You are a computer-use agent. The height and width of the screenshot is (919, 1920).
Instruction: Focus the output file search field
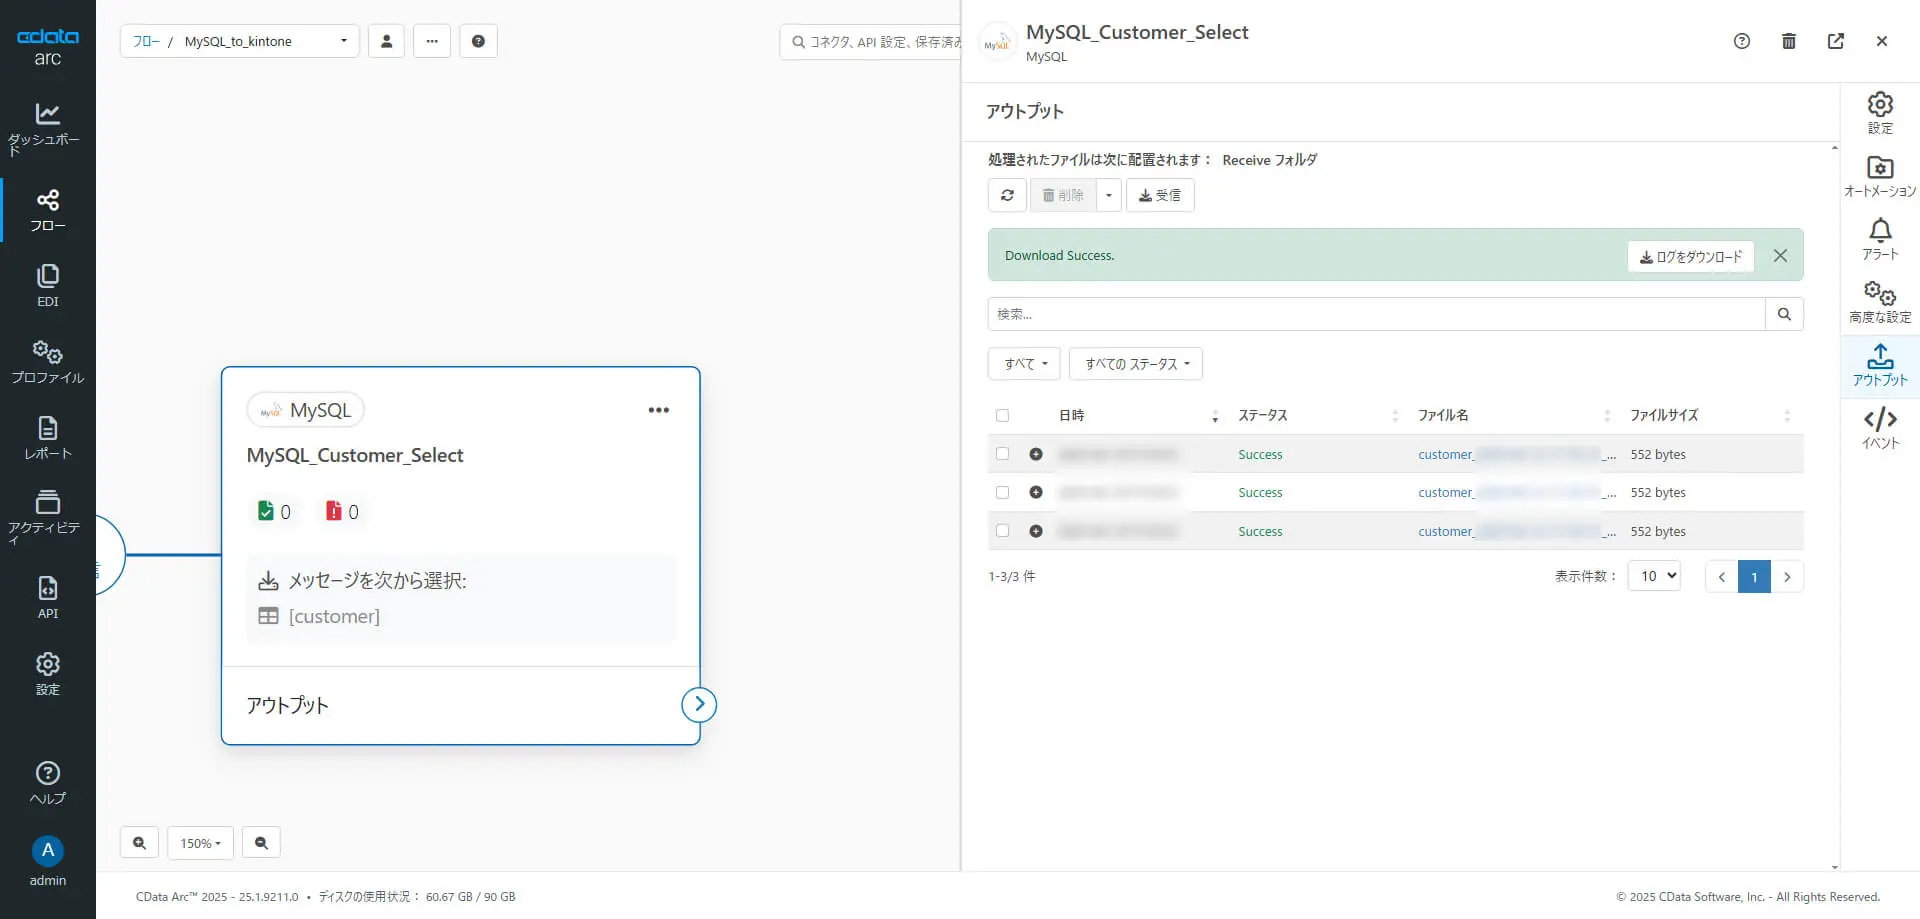coord(1376,314)
